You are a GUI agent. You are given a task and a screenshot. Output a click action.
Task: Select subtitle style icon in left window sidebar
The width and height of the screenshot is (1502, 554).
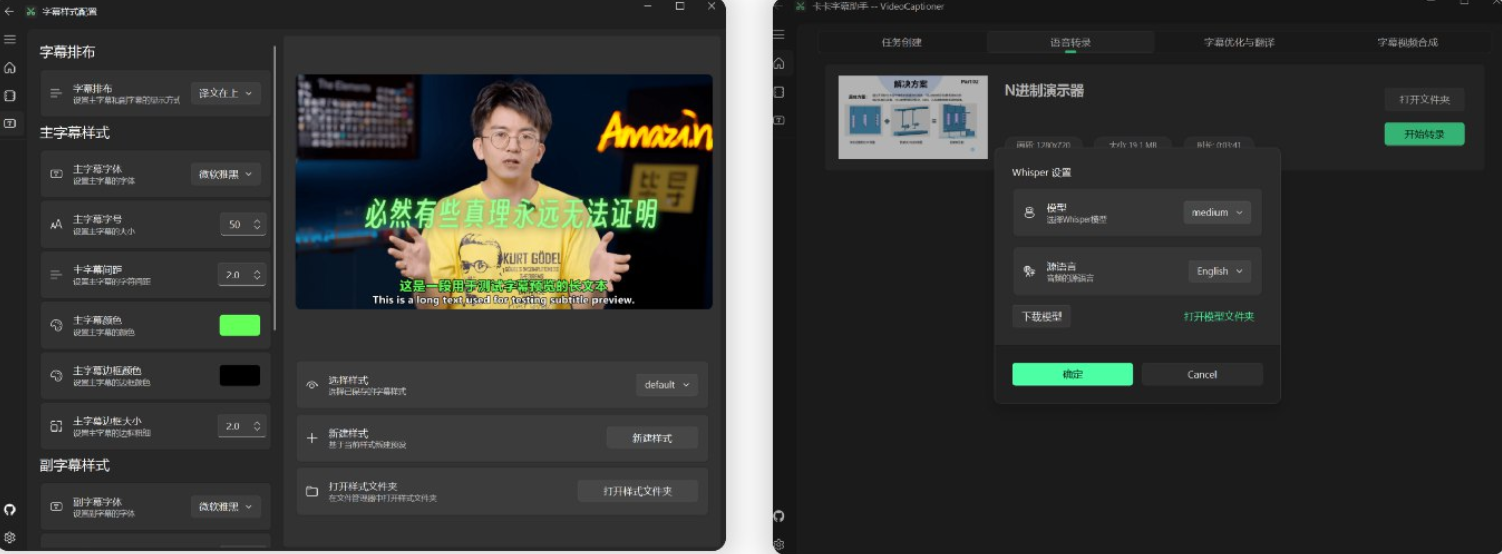click(9, 123)
